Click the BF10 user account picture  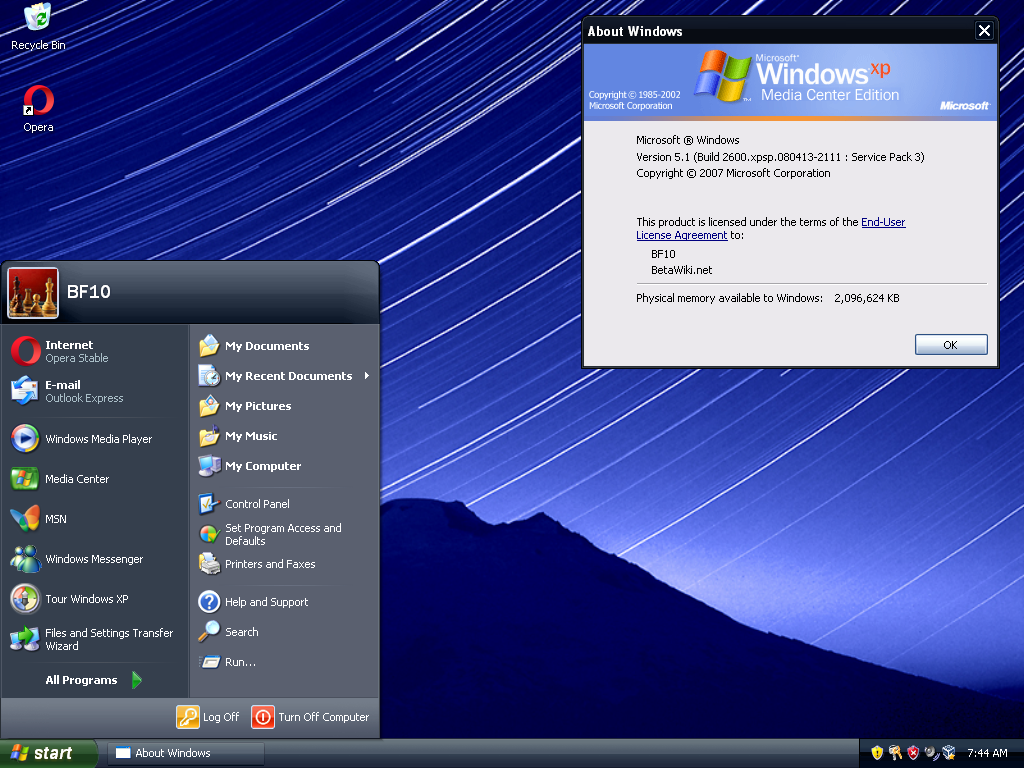(33, 292)
